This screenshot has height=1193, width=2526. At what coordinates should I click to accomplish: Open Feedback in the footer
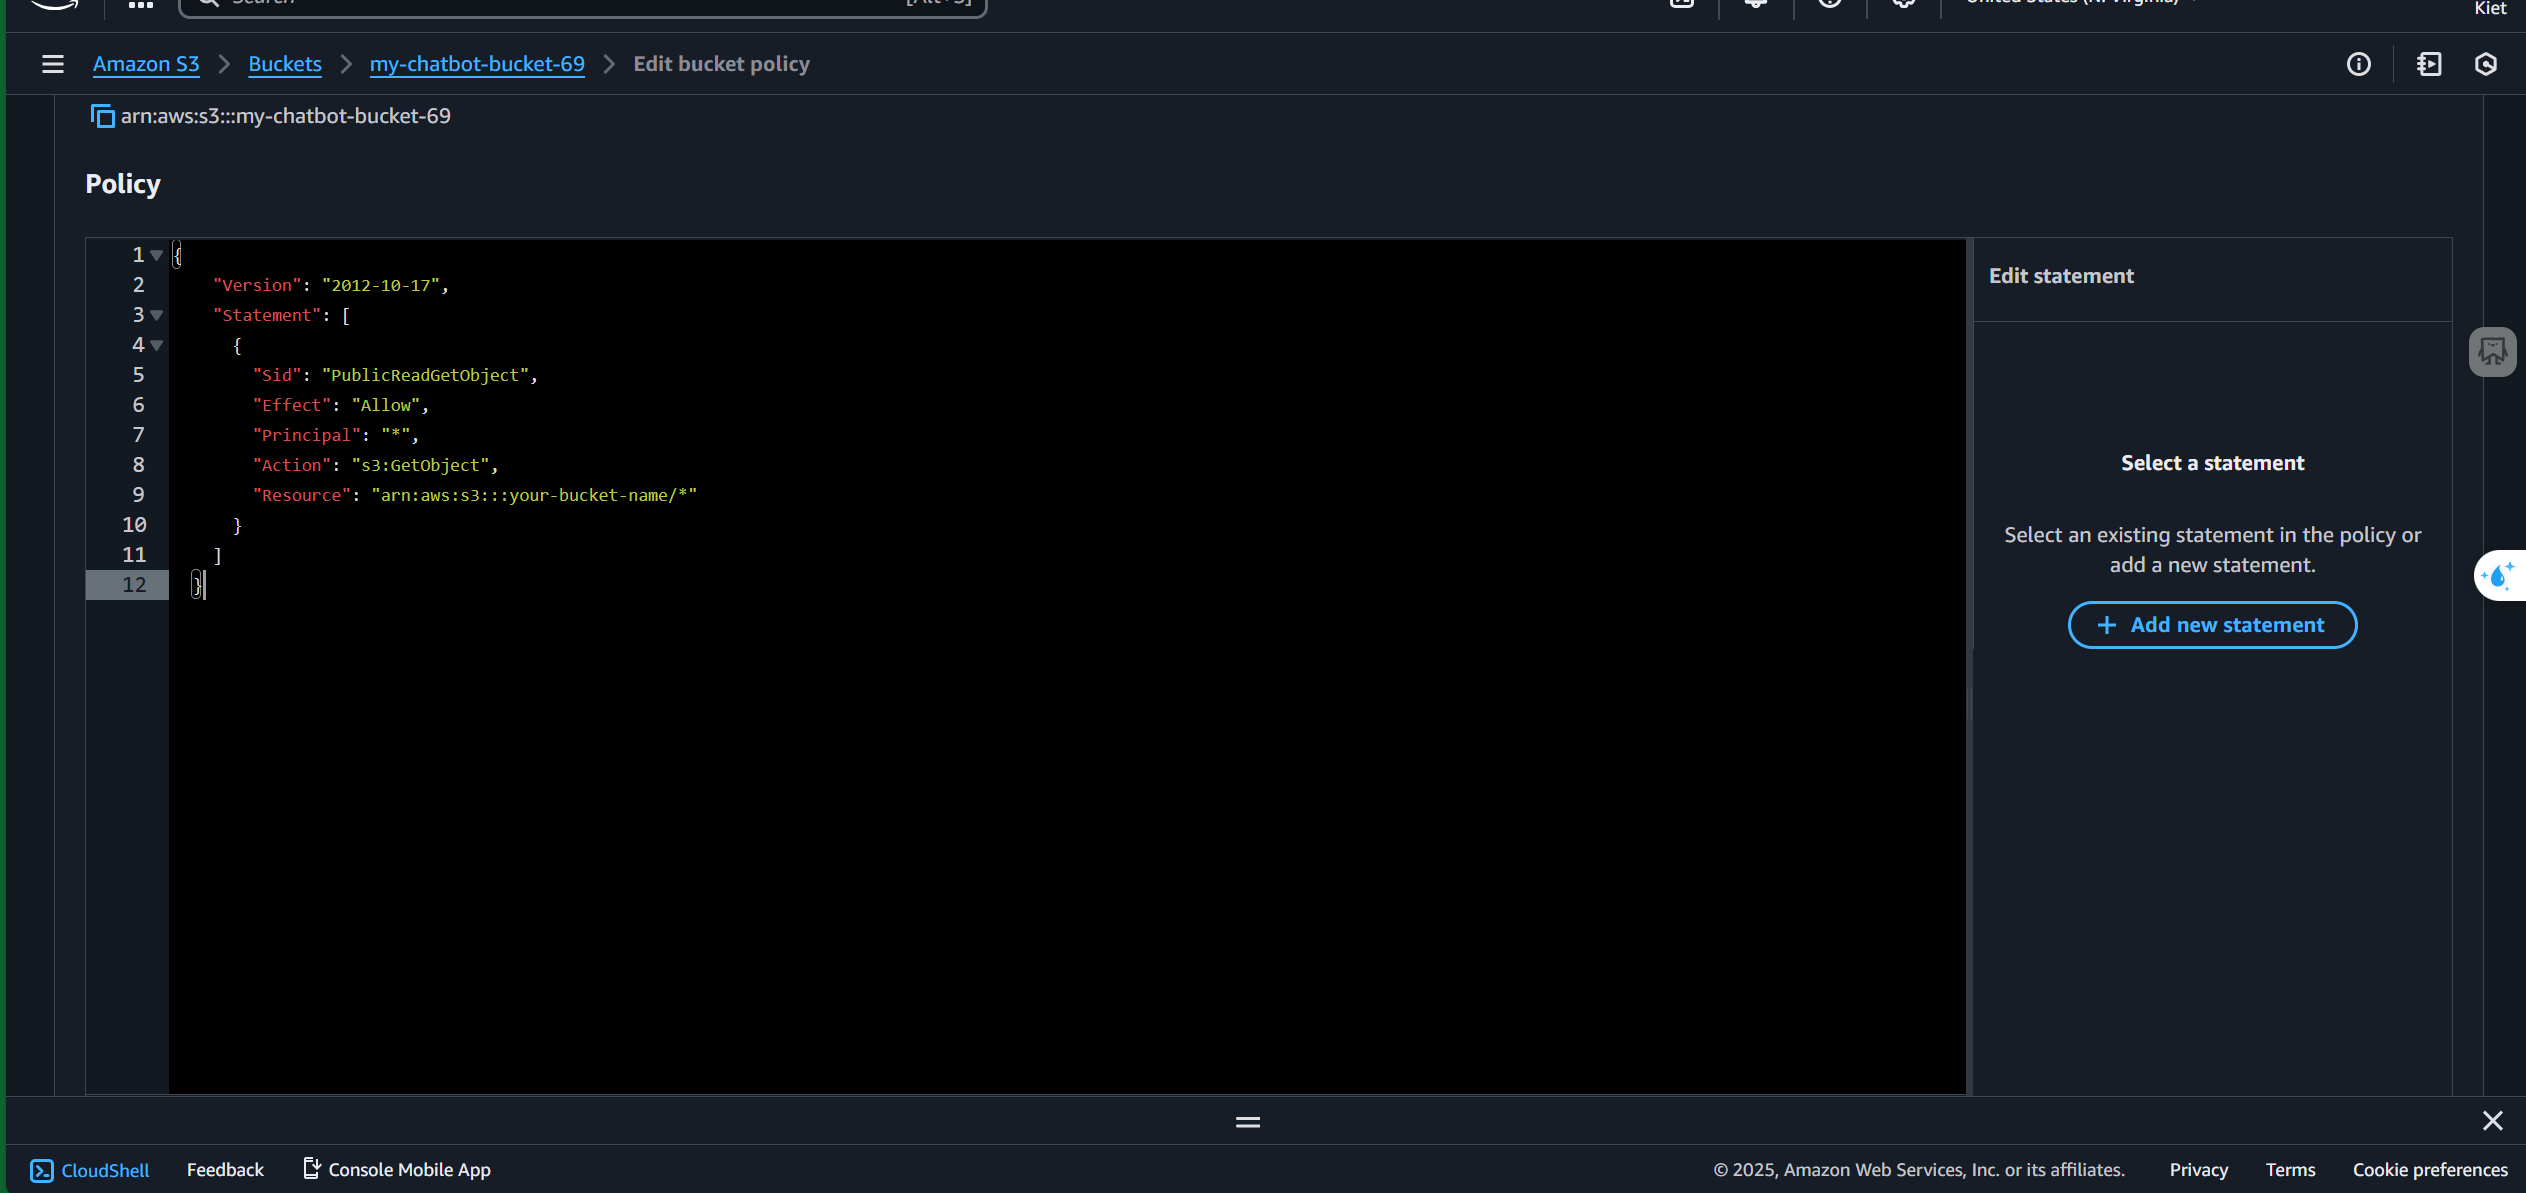[x=225, y=1170]
